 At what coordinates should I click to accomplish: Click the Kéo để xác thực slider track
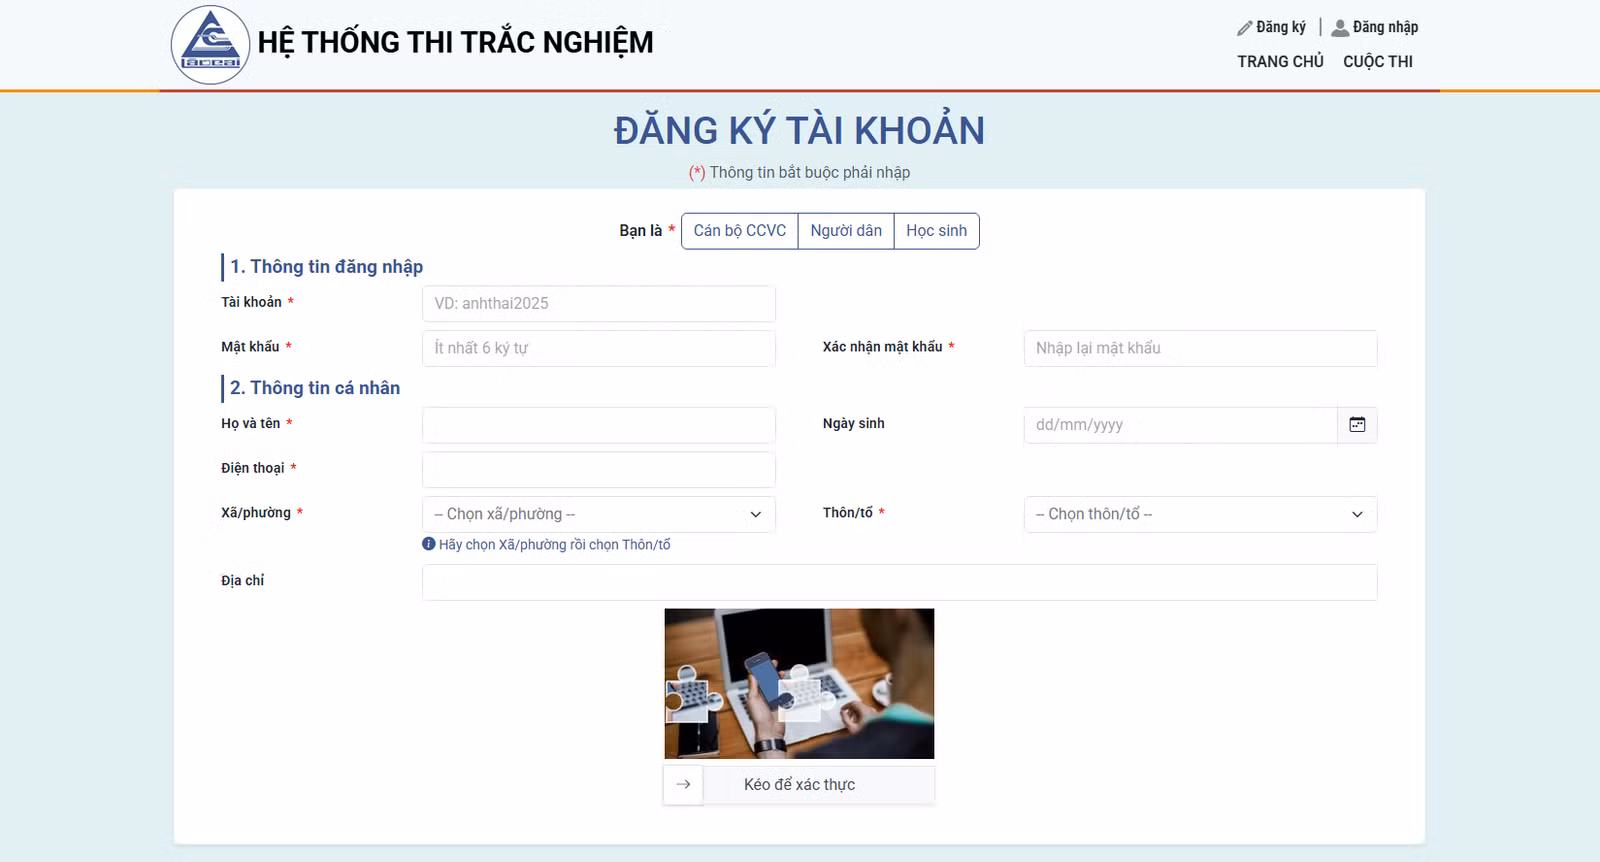(x=799, y=784)
